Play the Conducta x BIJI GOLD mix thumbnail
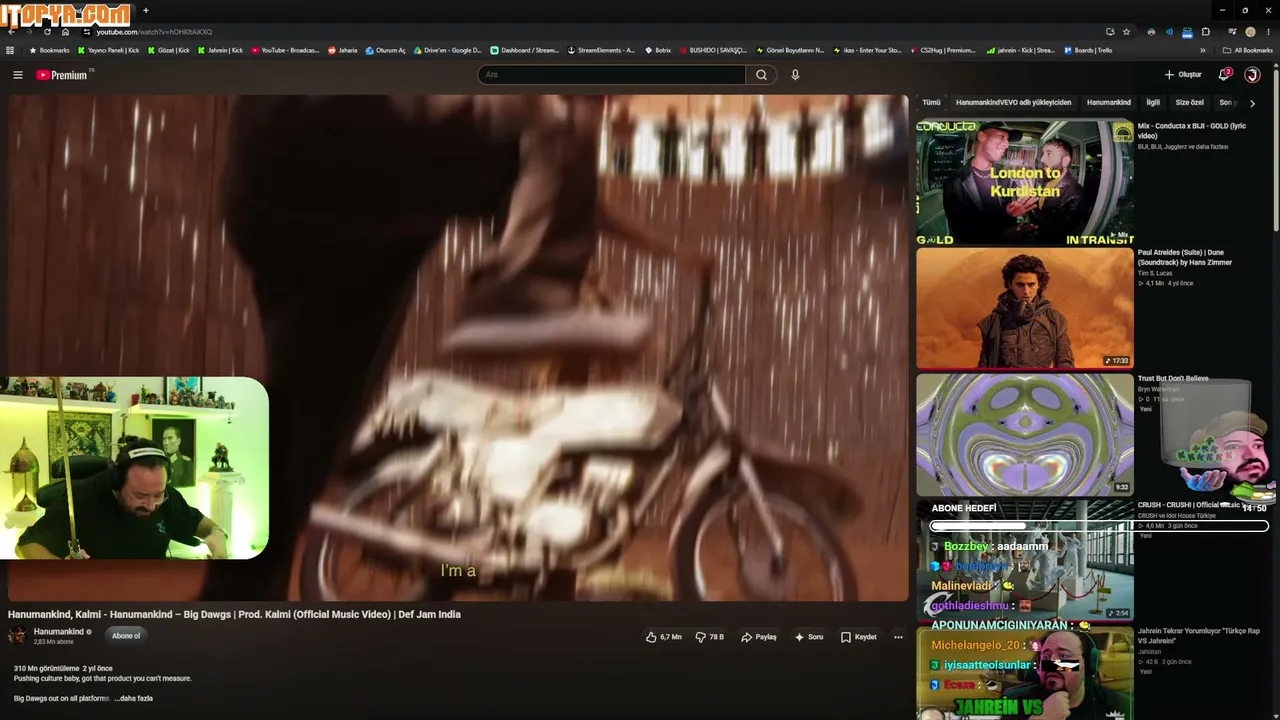The height and width of the screenshot is (720, 1280). click(1025, 183)
